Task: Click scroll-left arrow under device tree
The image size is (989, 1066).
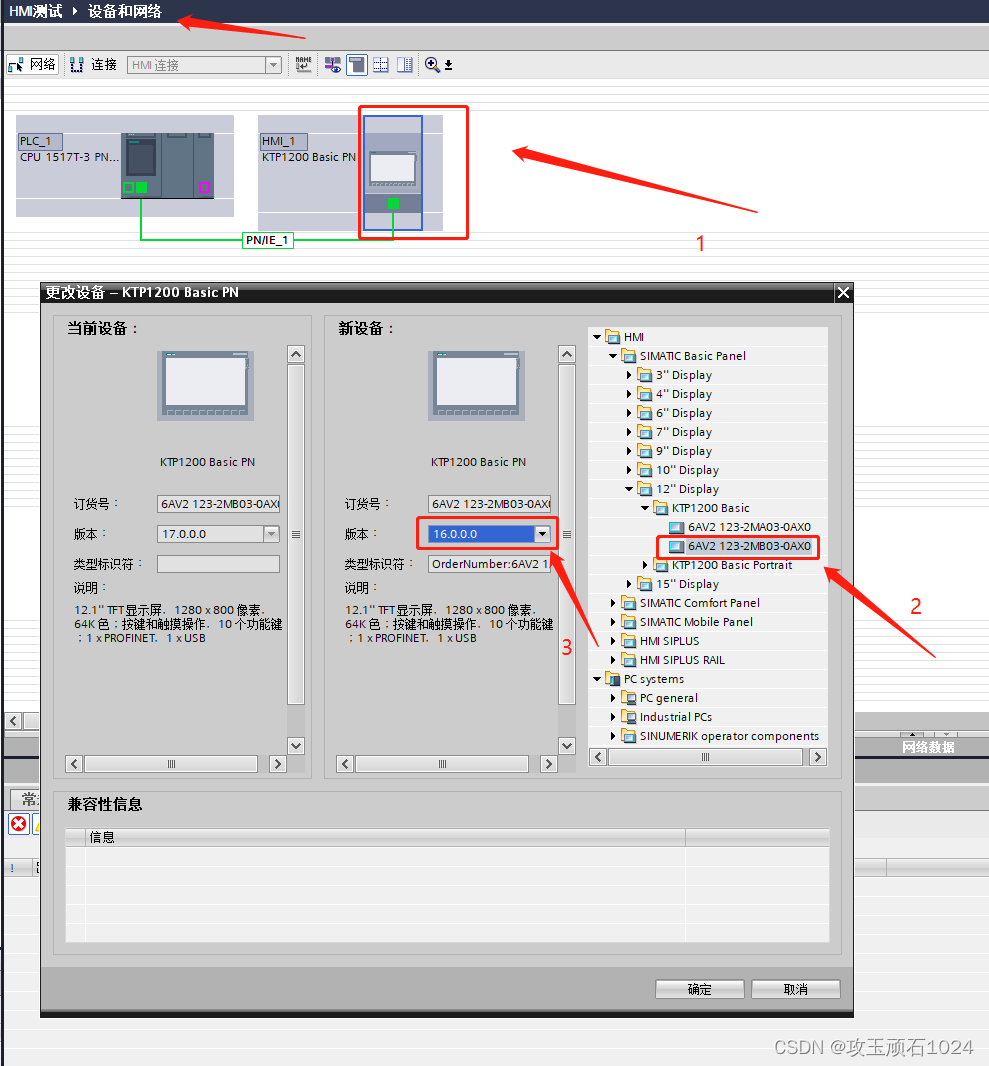Action: 598,757
